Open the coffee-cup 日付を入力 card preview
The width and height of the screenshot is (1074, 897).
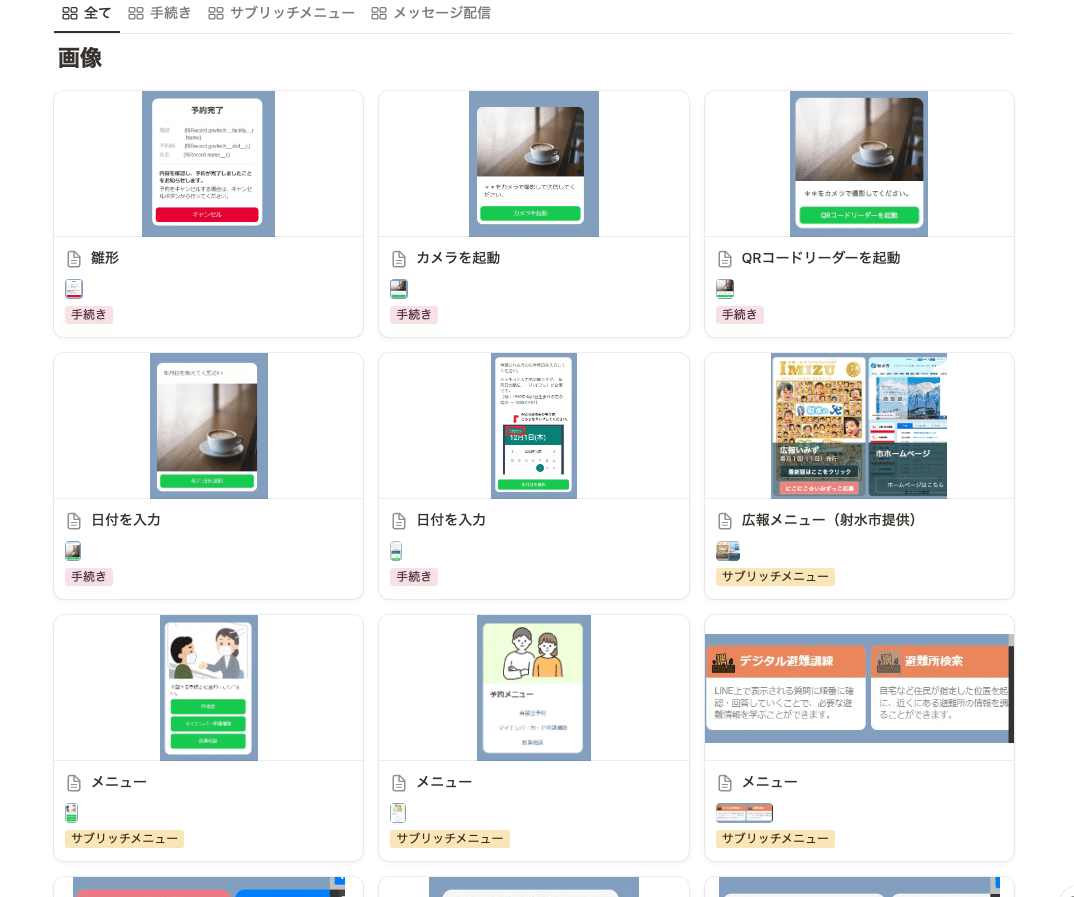click(x=208, y=426)
